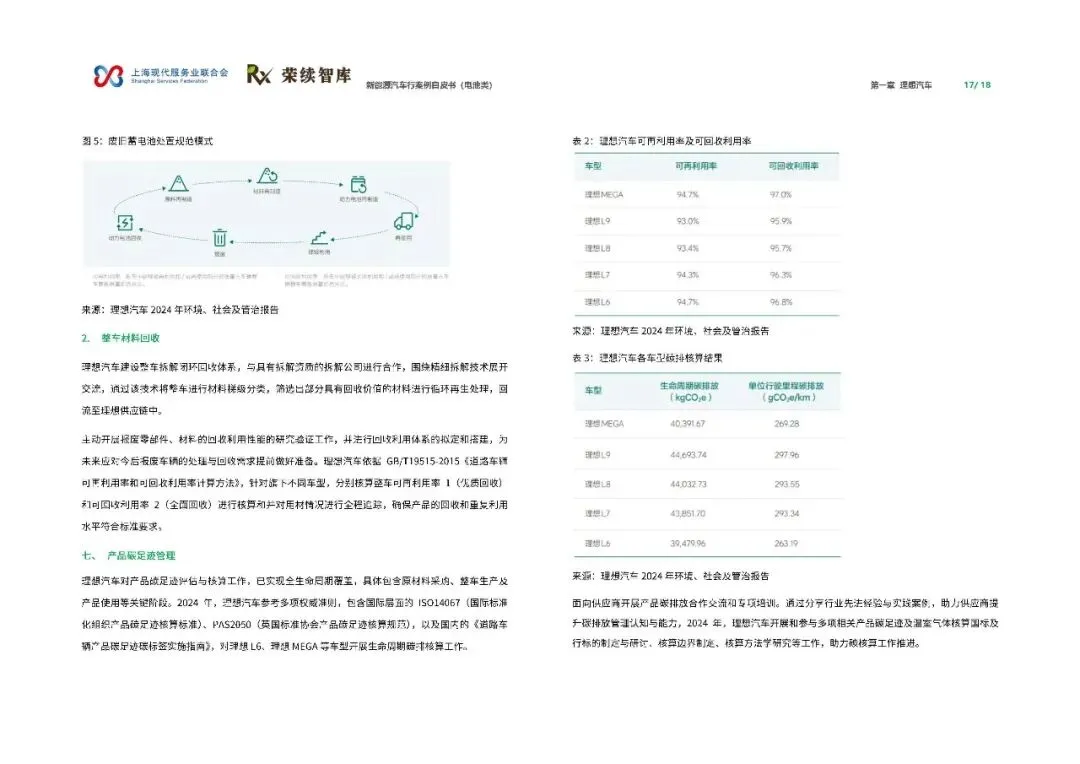
Task: Click the staircase icon with the arrow
Action: [320, 238]
